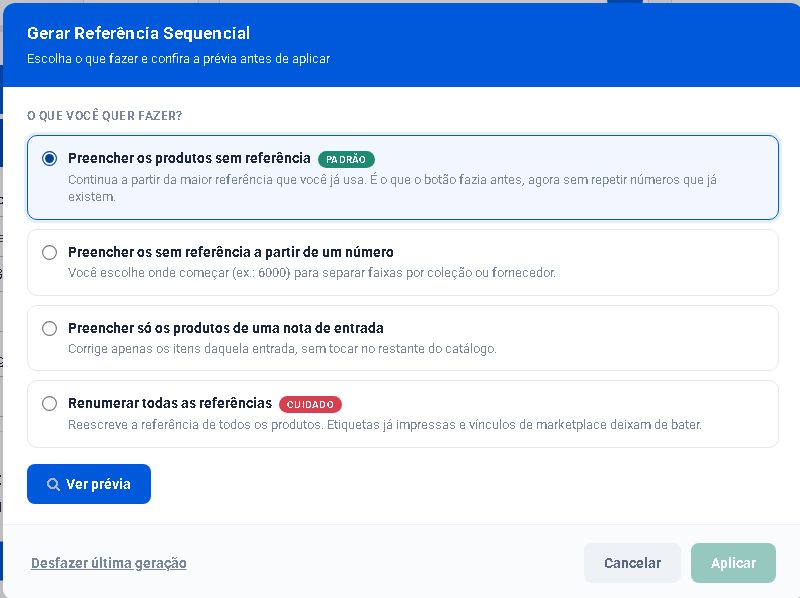The width and height of the screenshot is (800, 598).
Task: Open the Desfazer última geração link
Action: point(109,563)
